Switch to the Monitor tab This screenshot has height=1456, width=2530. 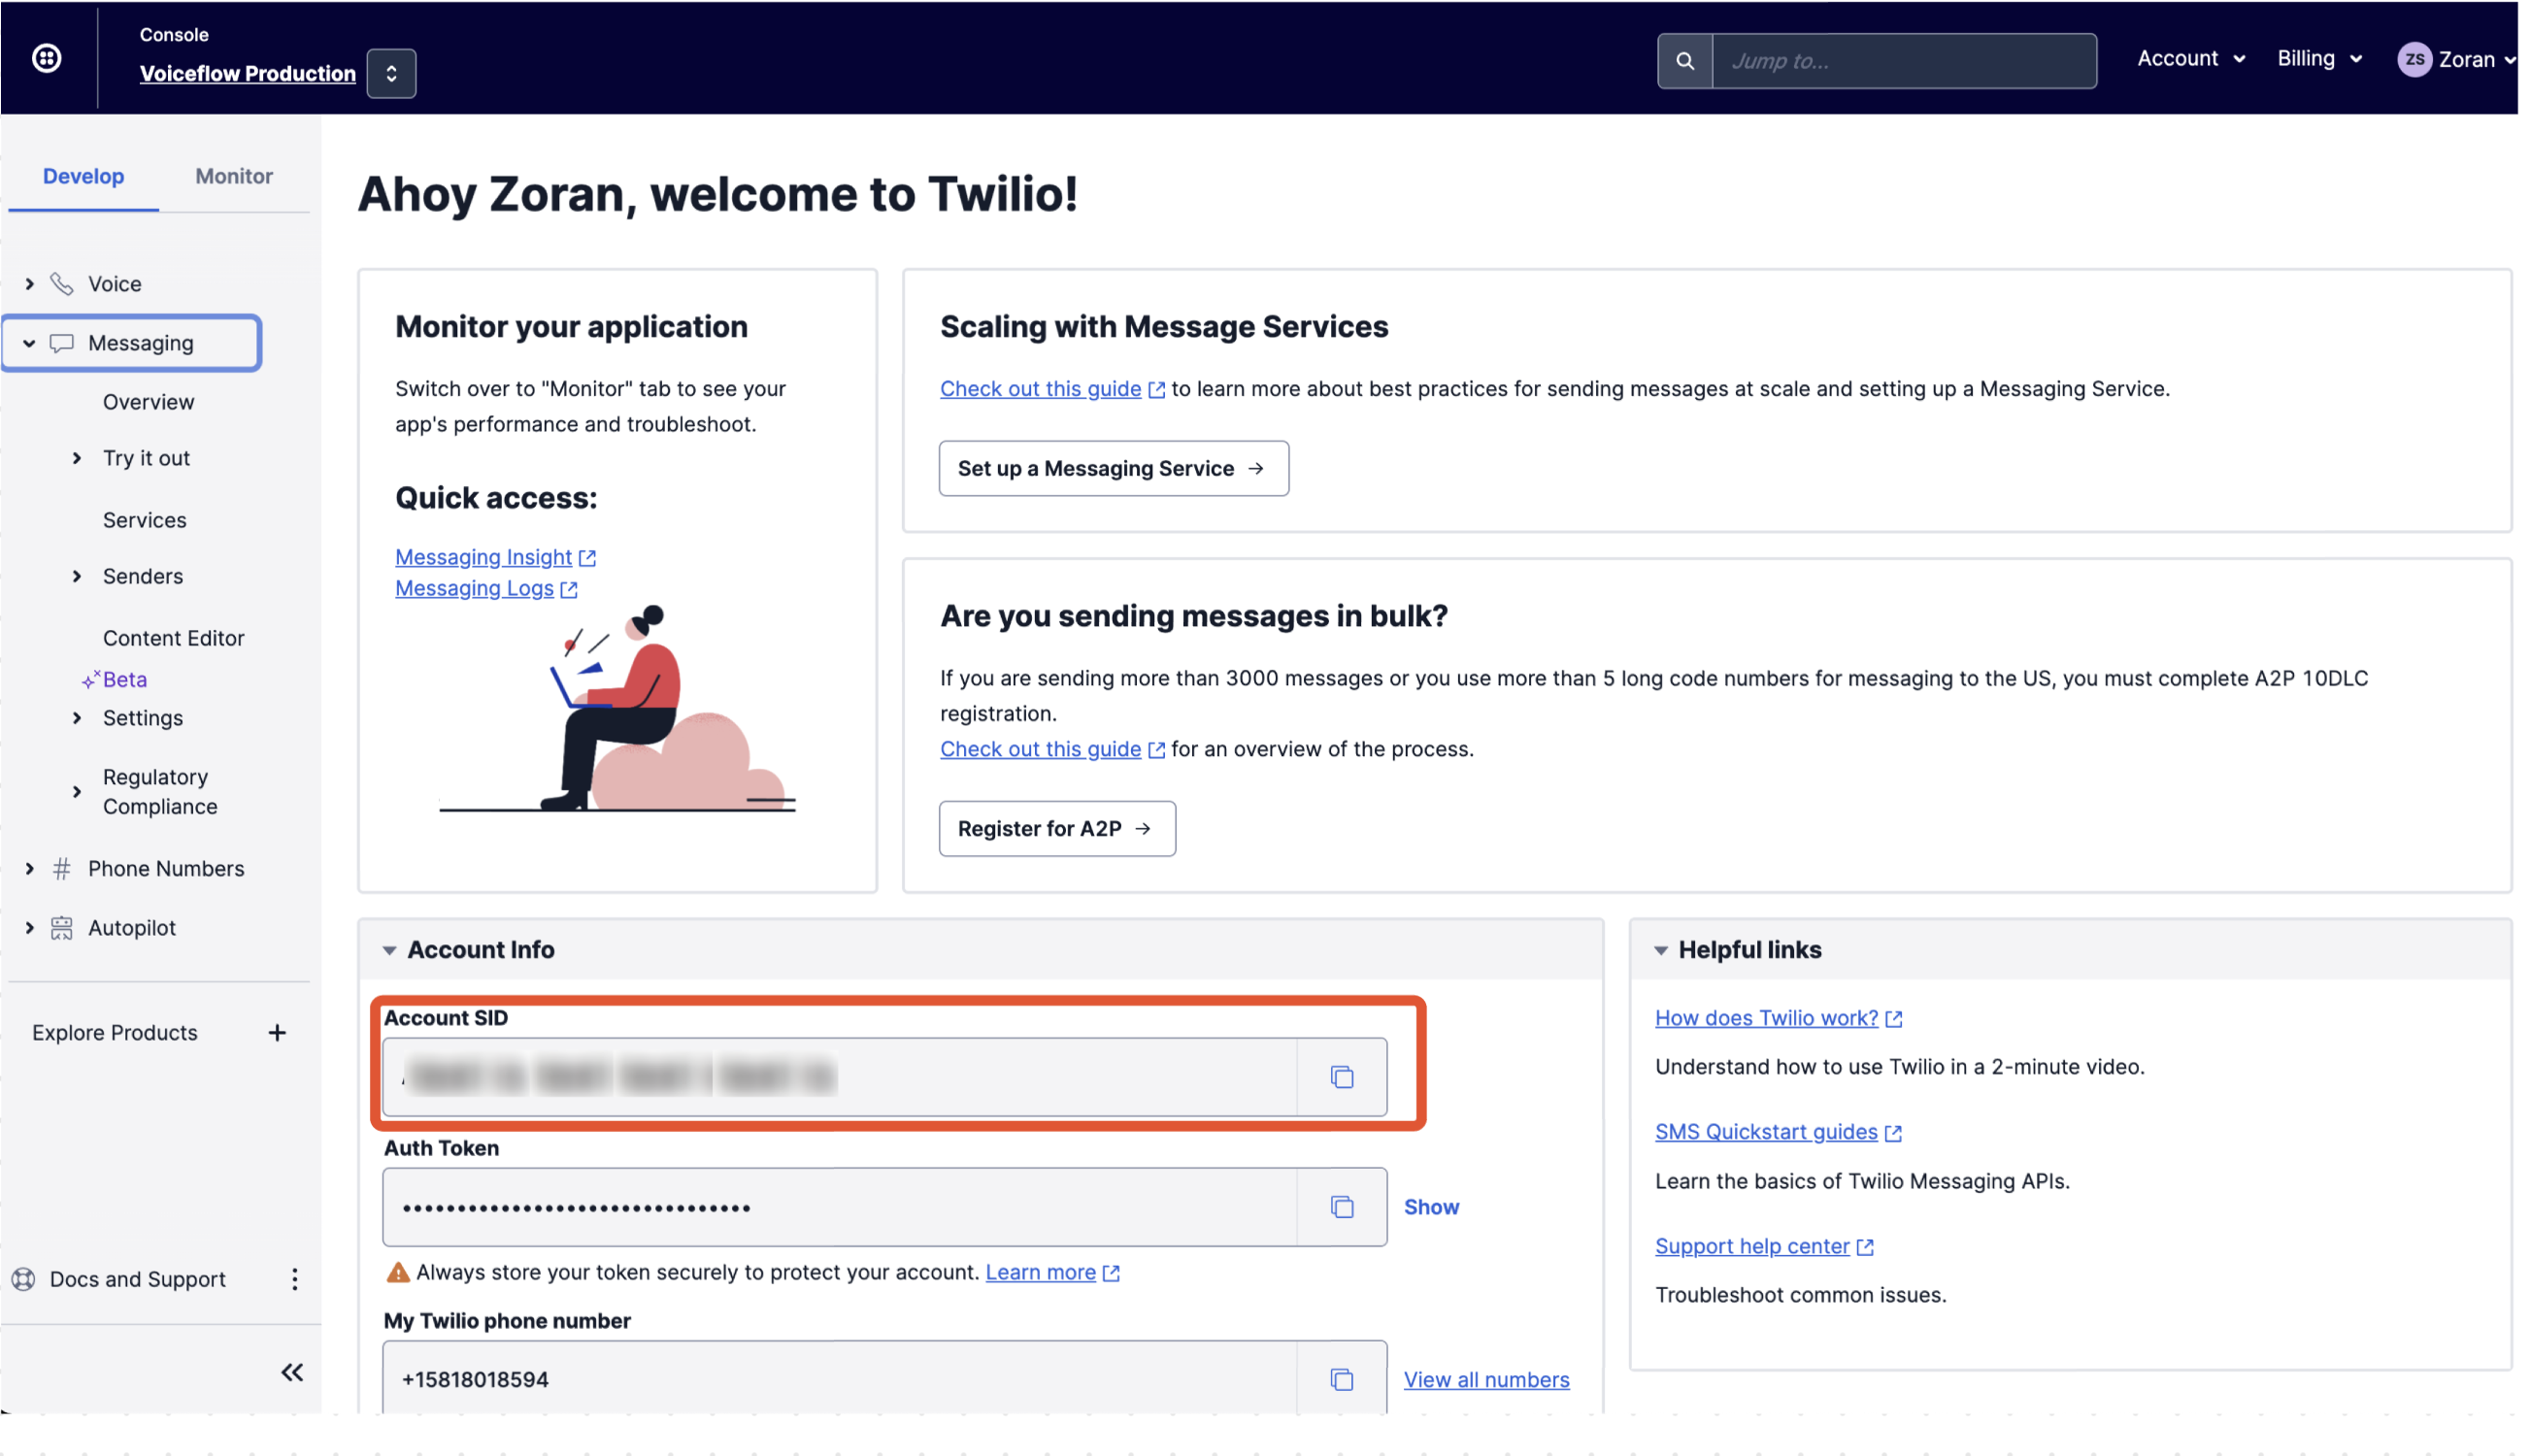pyautogui.click(x=234, y=176)
